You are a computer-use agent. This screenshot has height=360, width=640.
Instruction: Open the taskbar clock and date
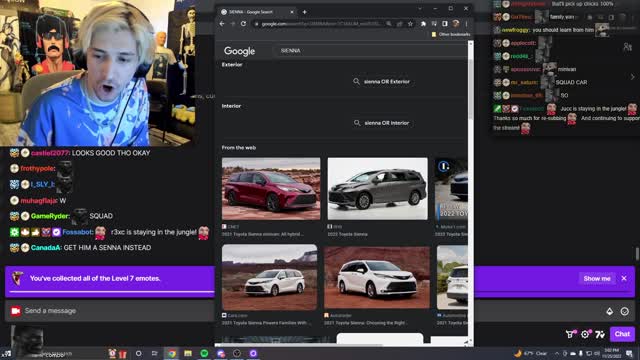click(x=611, y=353)
